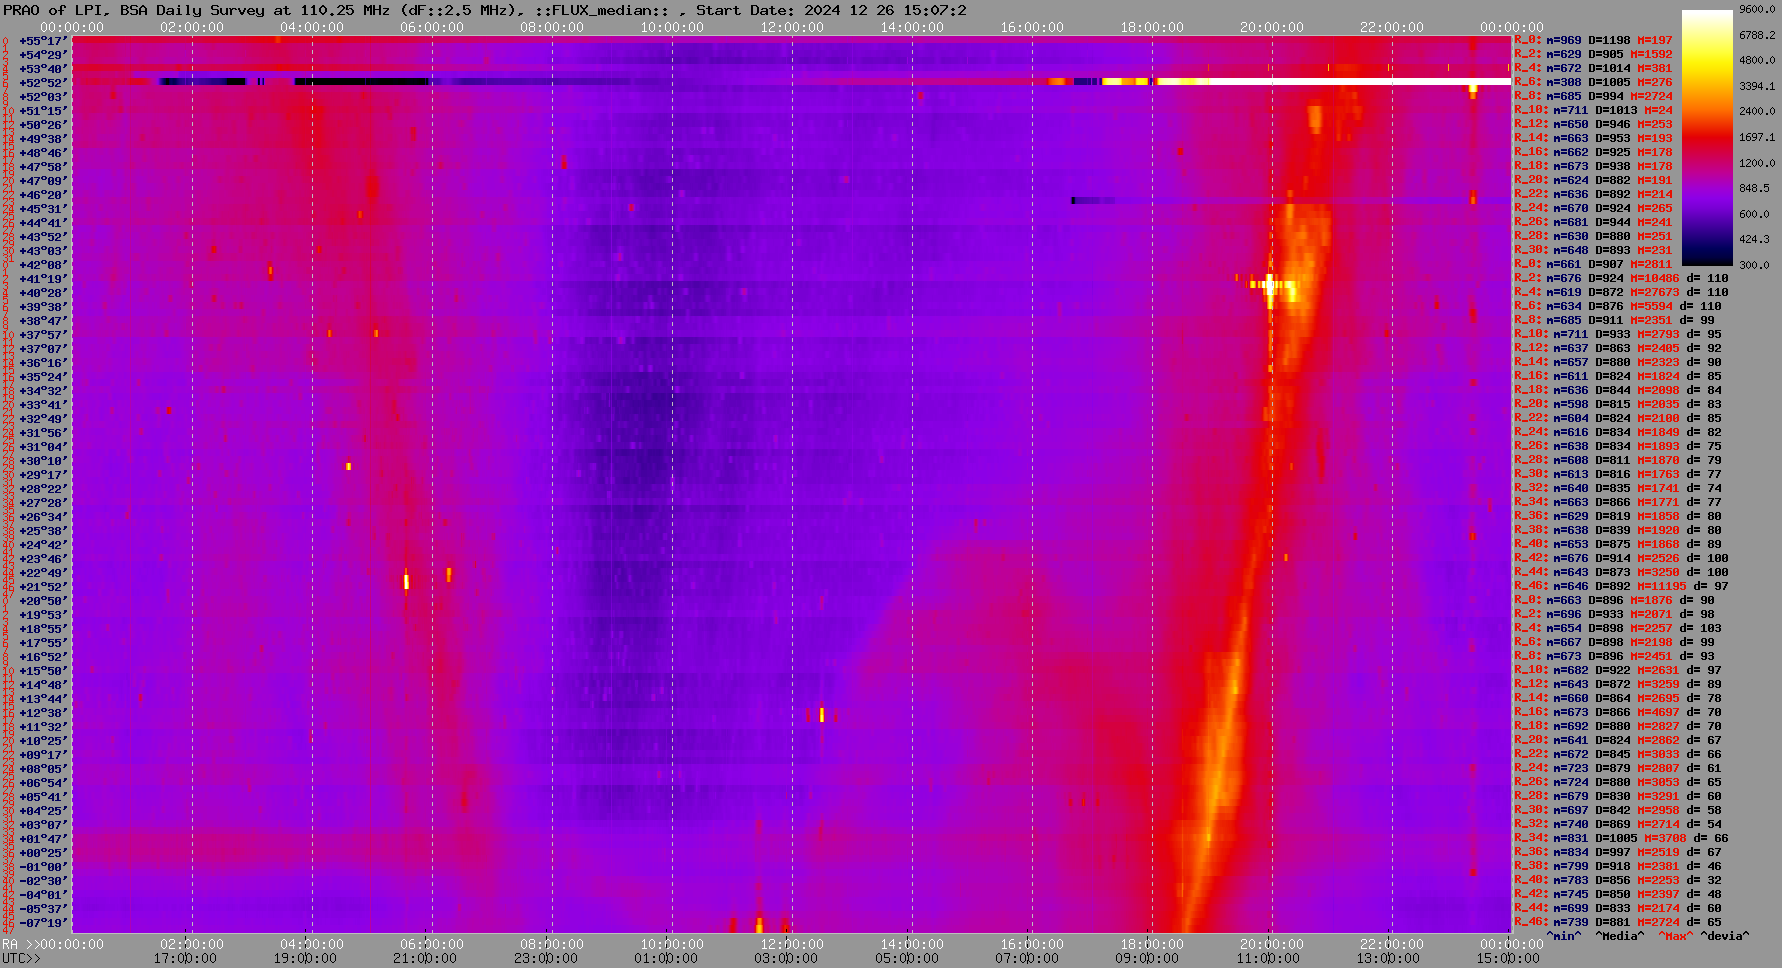1782x968 pixels.
Task: Click the color scale value 848.5
Action: pos(1755,188)
